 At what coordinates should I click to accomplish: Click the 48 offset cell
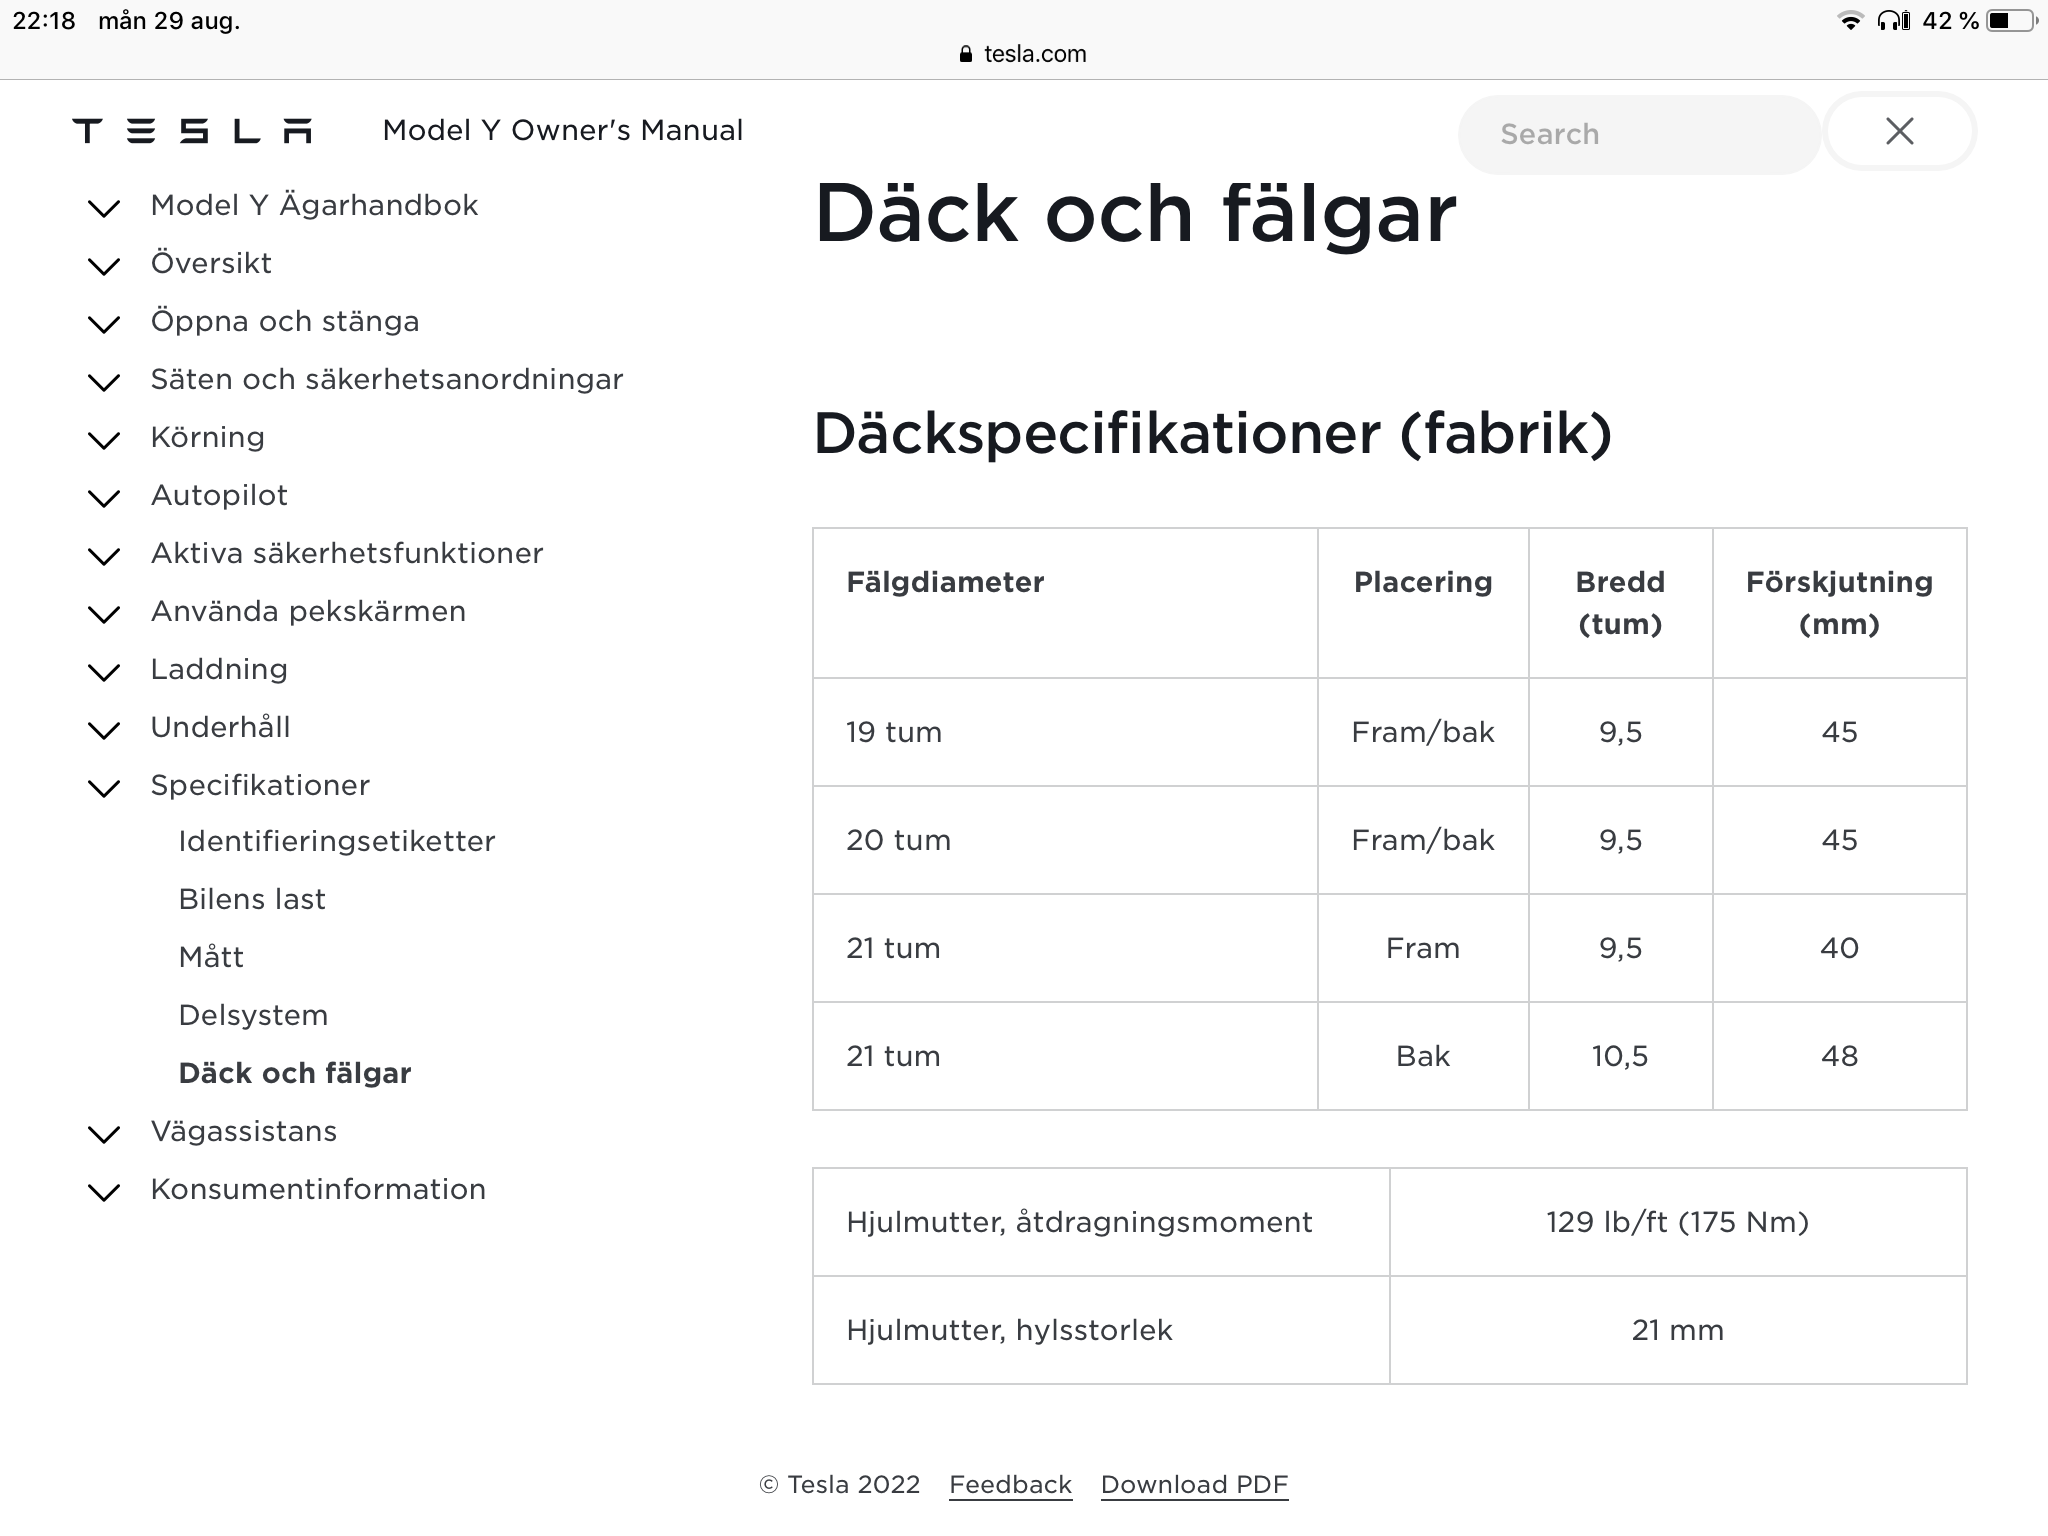coord(1839,1056)
